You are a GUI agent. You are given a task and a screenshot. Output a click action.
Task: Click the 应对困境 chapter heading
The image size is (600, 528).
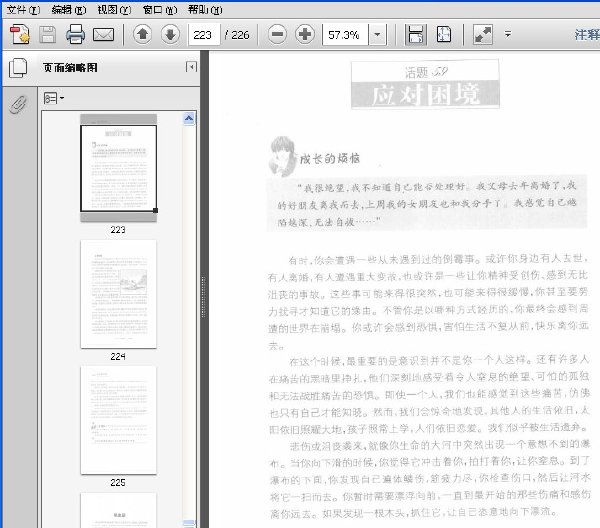(x=425, y=94)
